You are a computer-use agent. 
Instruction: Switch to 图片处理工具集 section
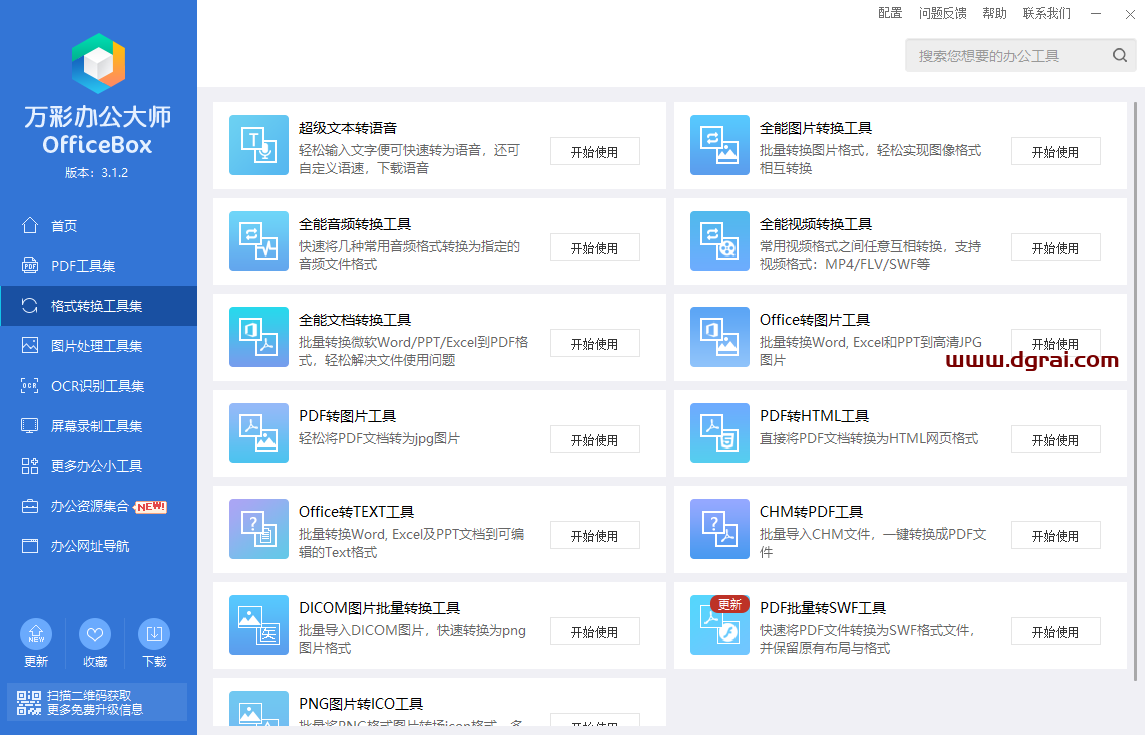(x=99, y=345)
